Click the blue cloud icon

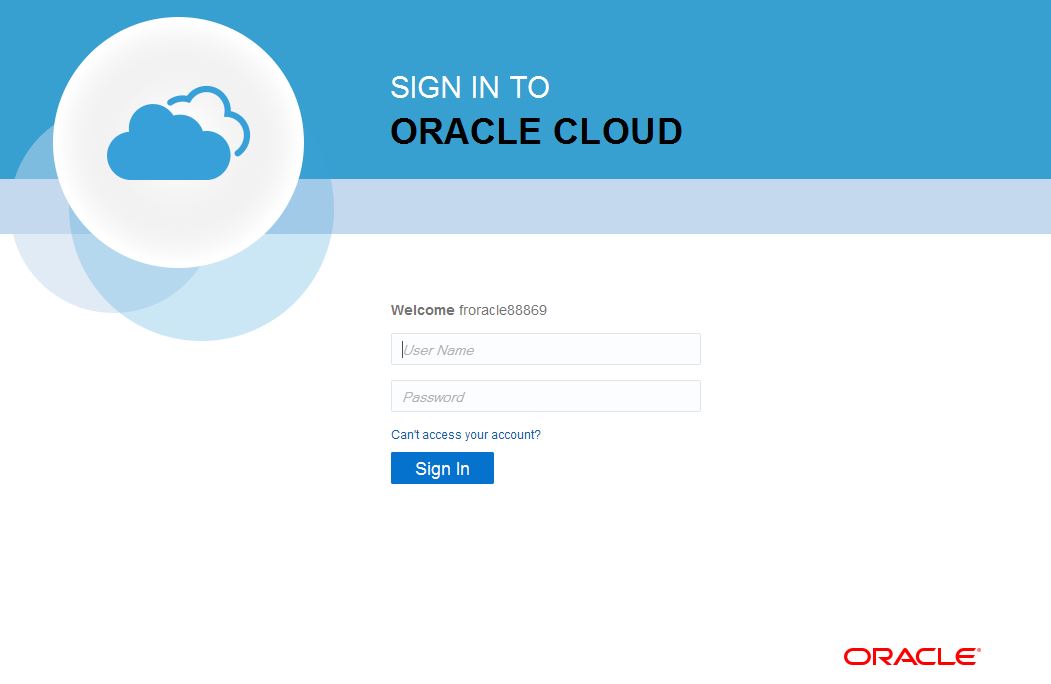tap(178, 133)
